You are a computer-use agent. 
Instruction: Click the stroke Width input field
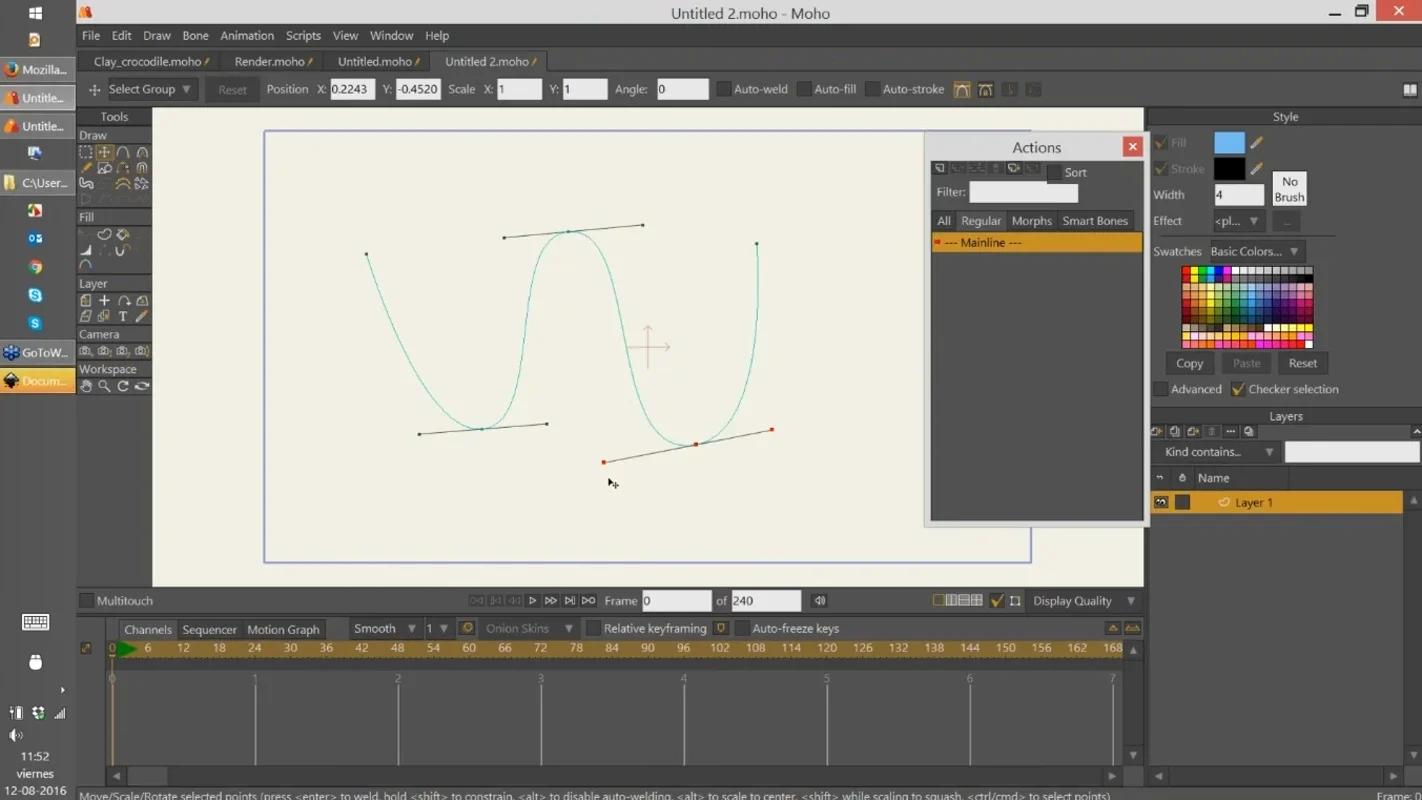[1239, 195]
